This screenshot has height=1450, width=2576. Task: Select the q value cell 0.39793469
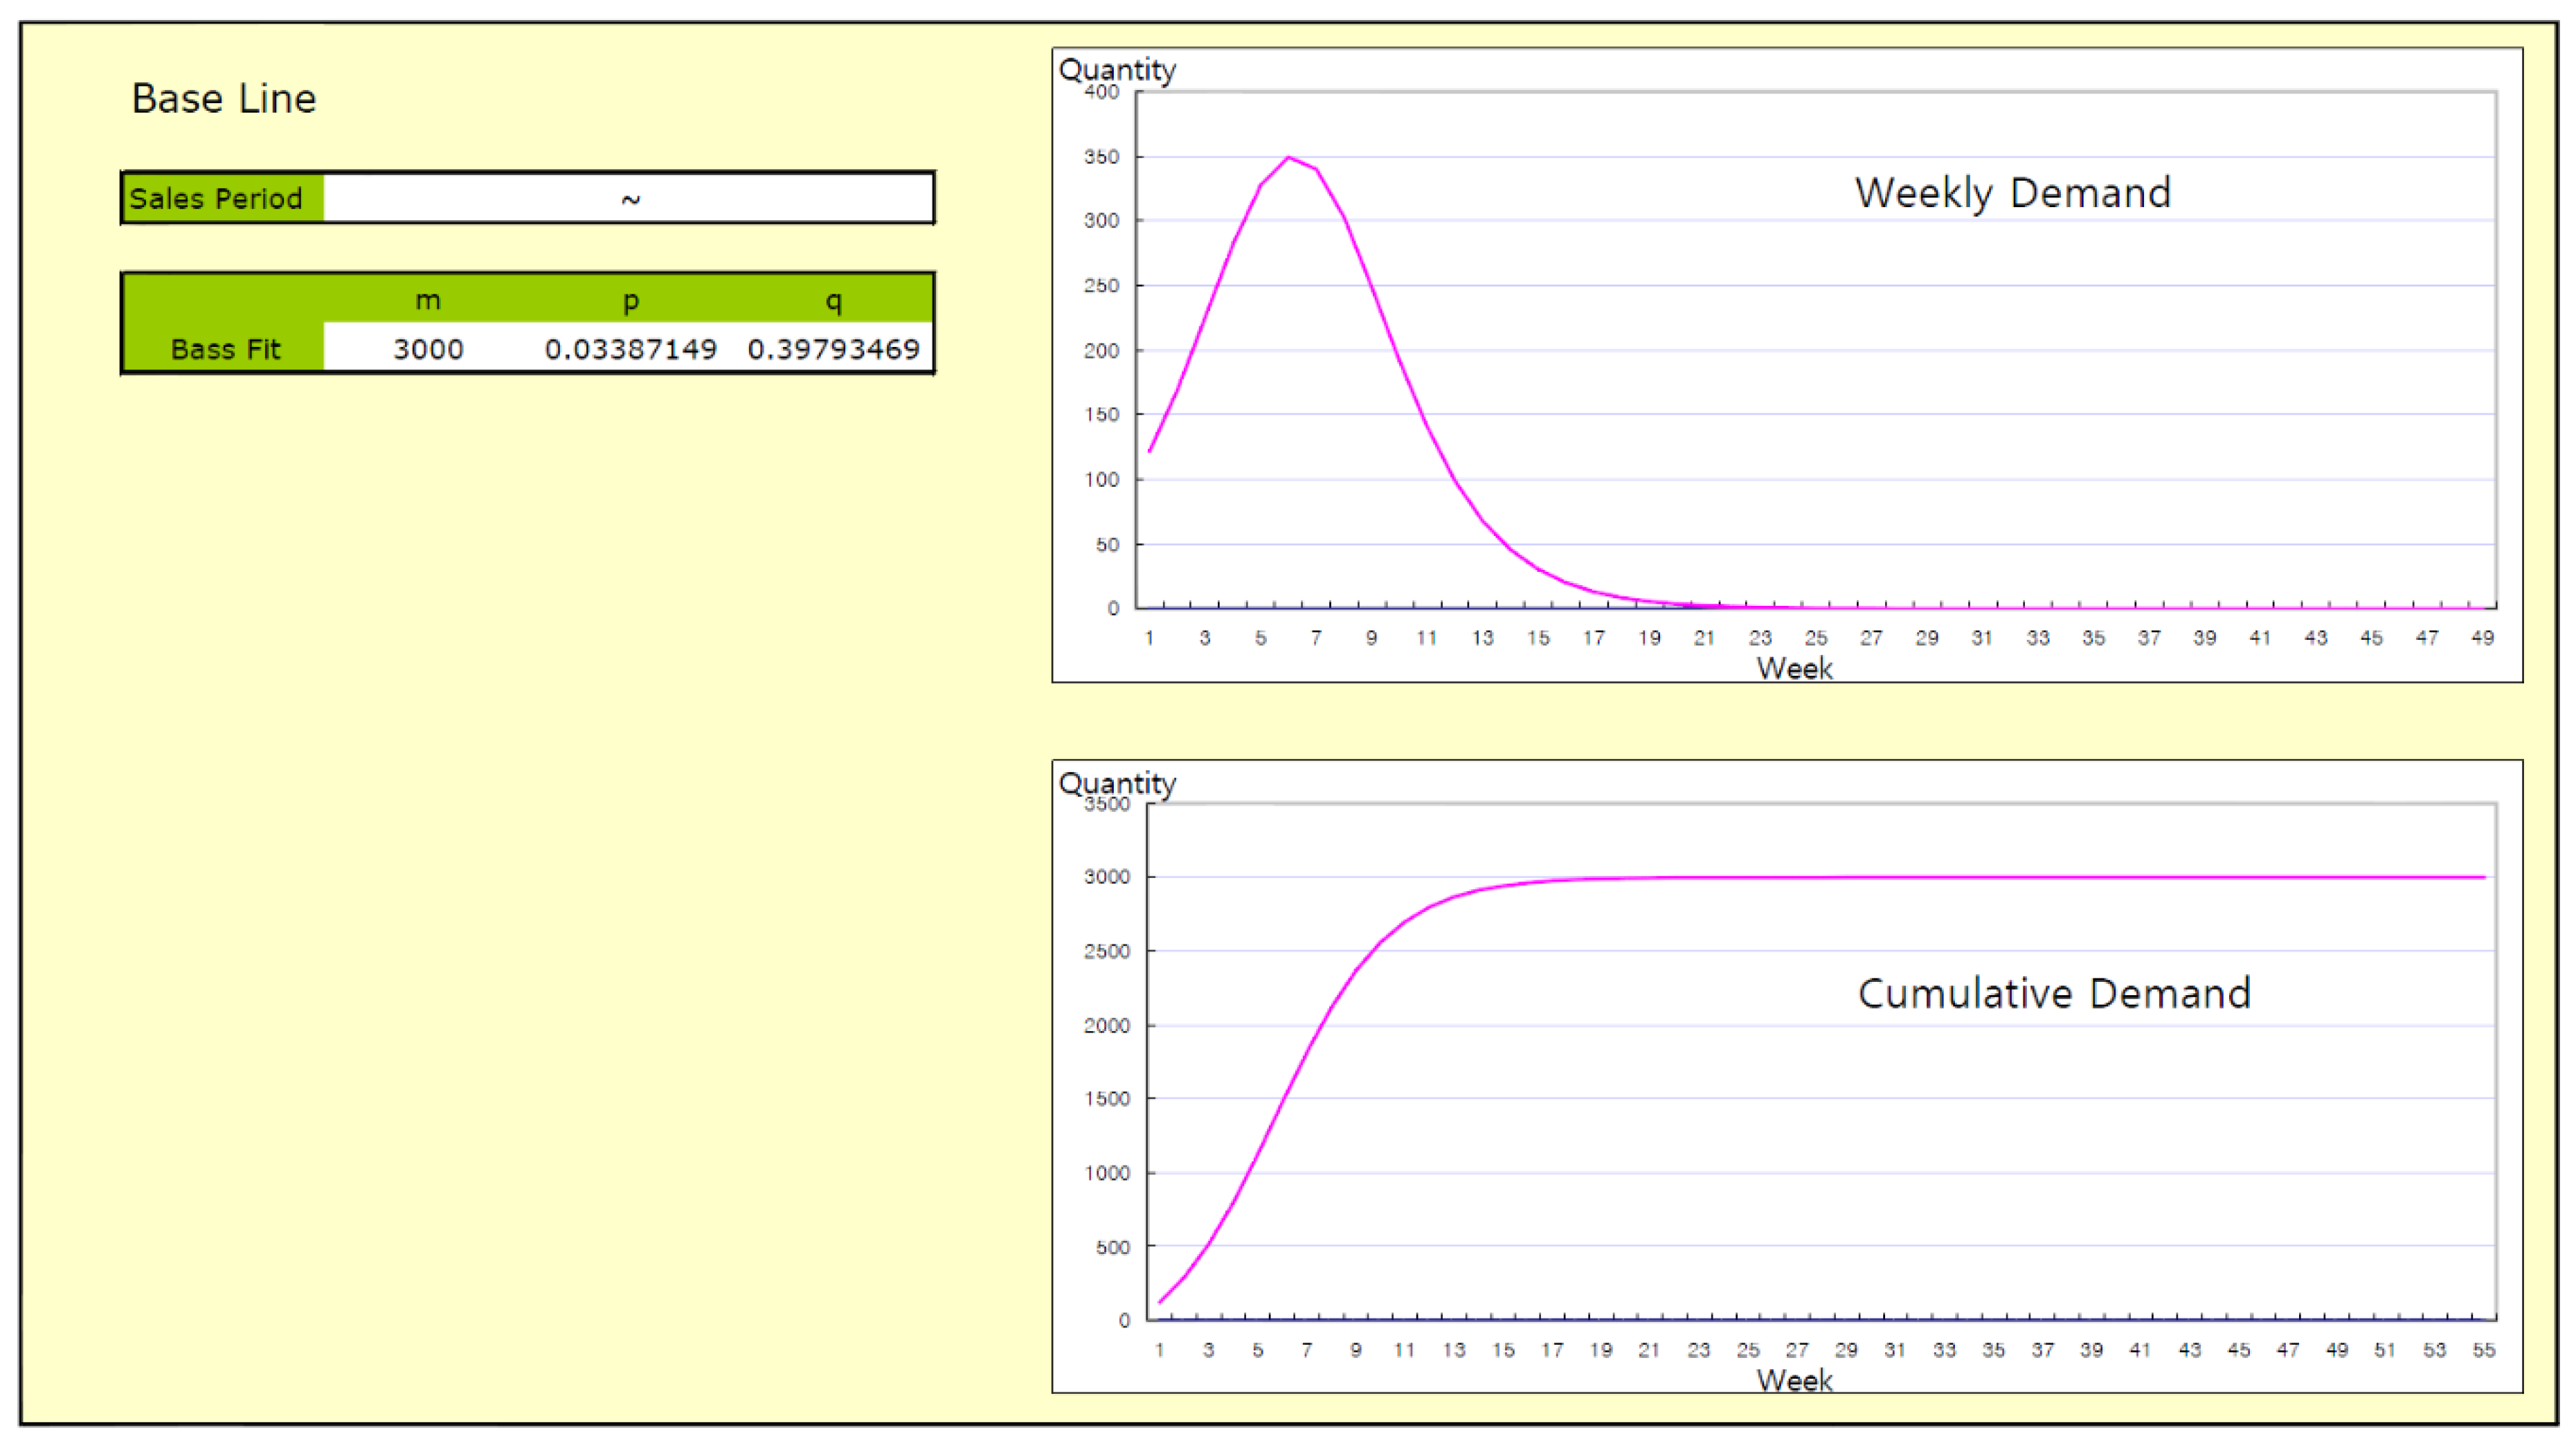click(x=833, y=349)
